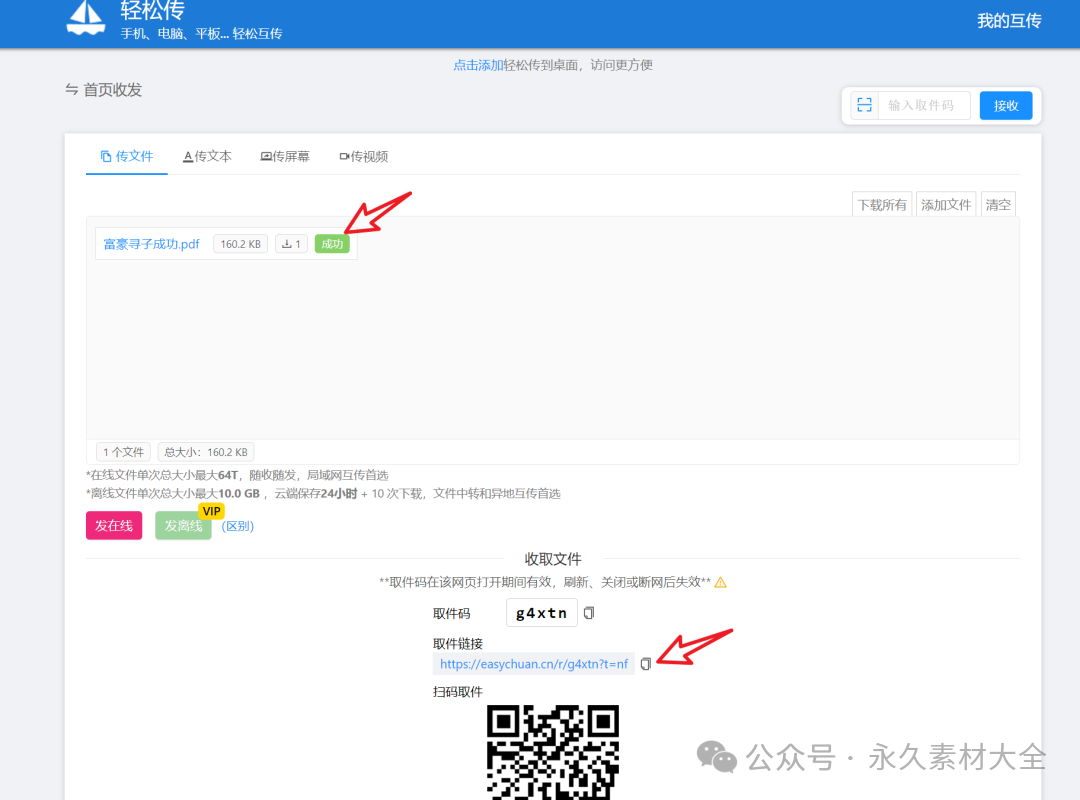This screenshot has width=1080, height=800.
Task: Click the green 成功 status badge
Action: [x=332, y=243]
